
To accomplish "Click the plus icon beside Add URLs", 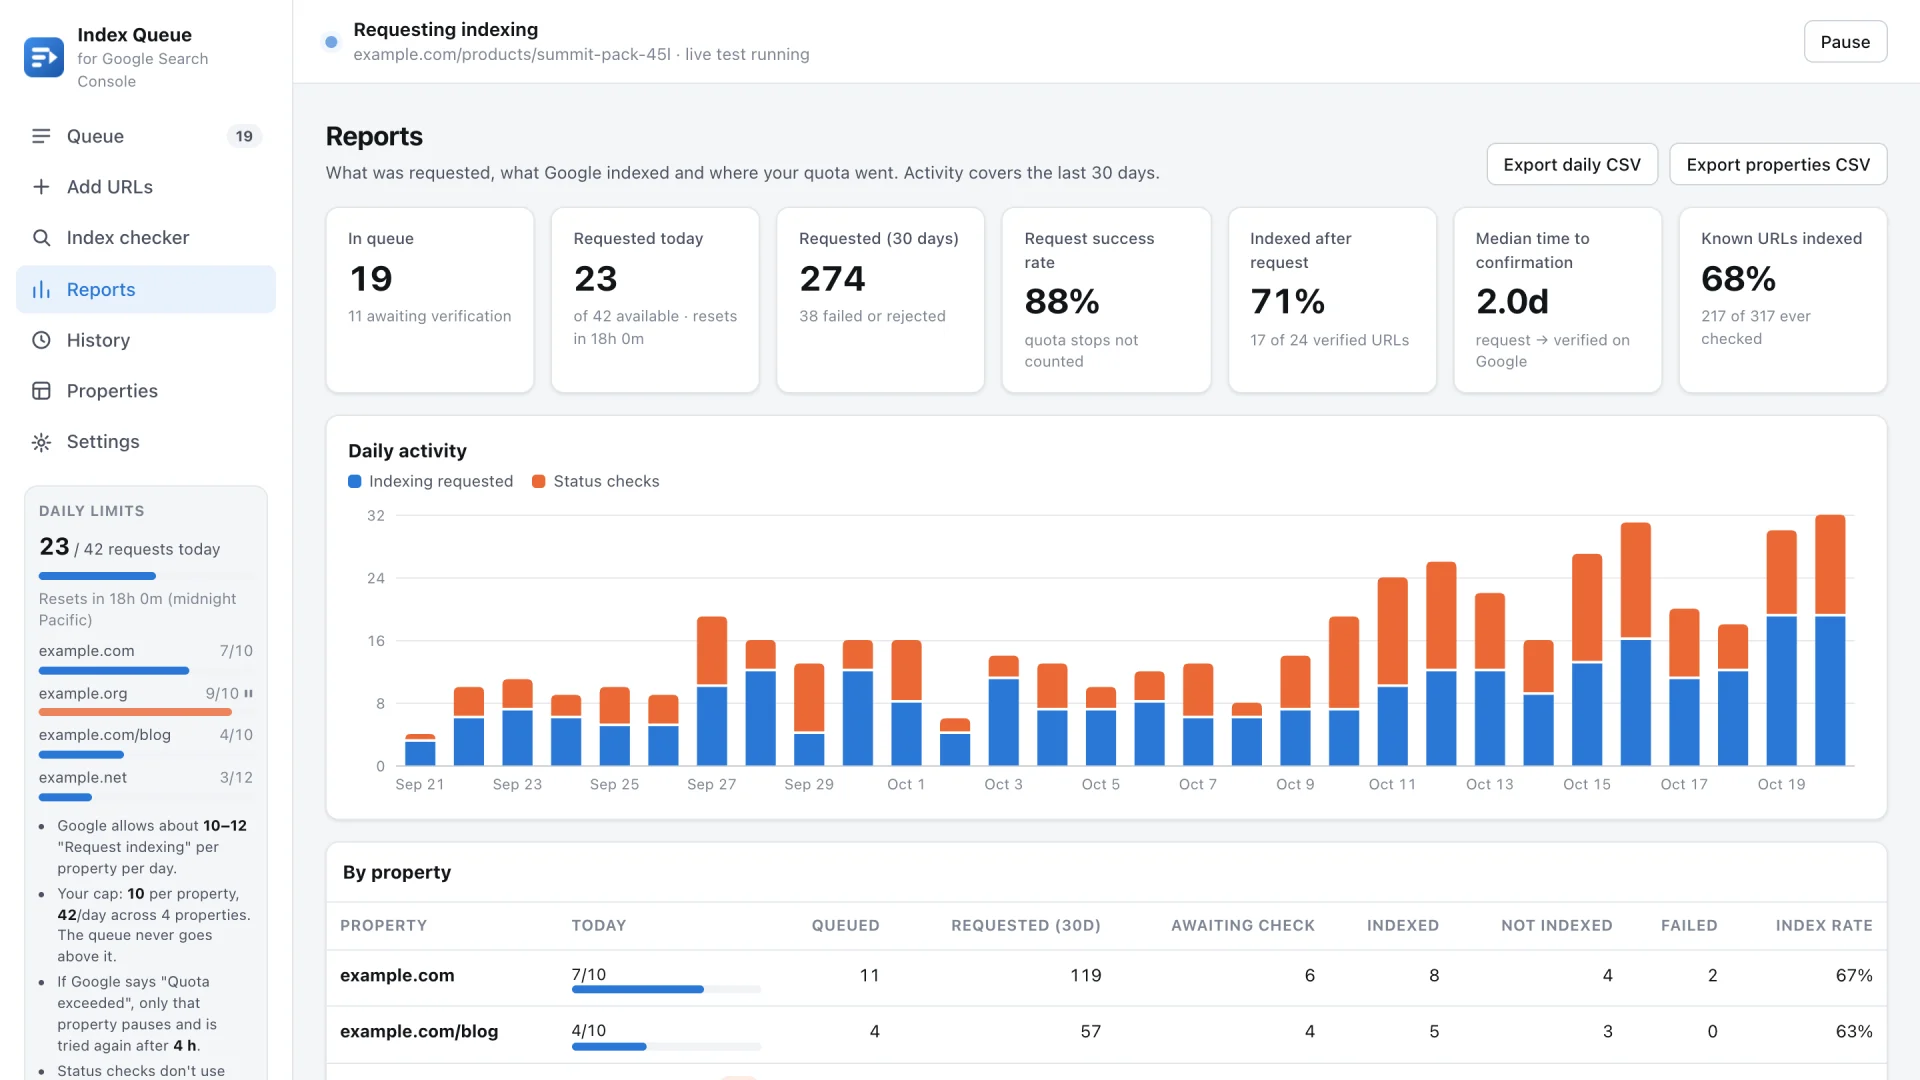I will pos(41,187).
